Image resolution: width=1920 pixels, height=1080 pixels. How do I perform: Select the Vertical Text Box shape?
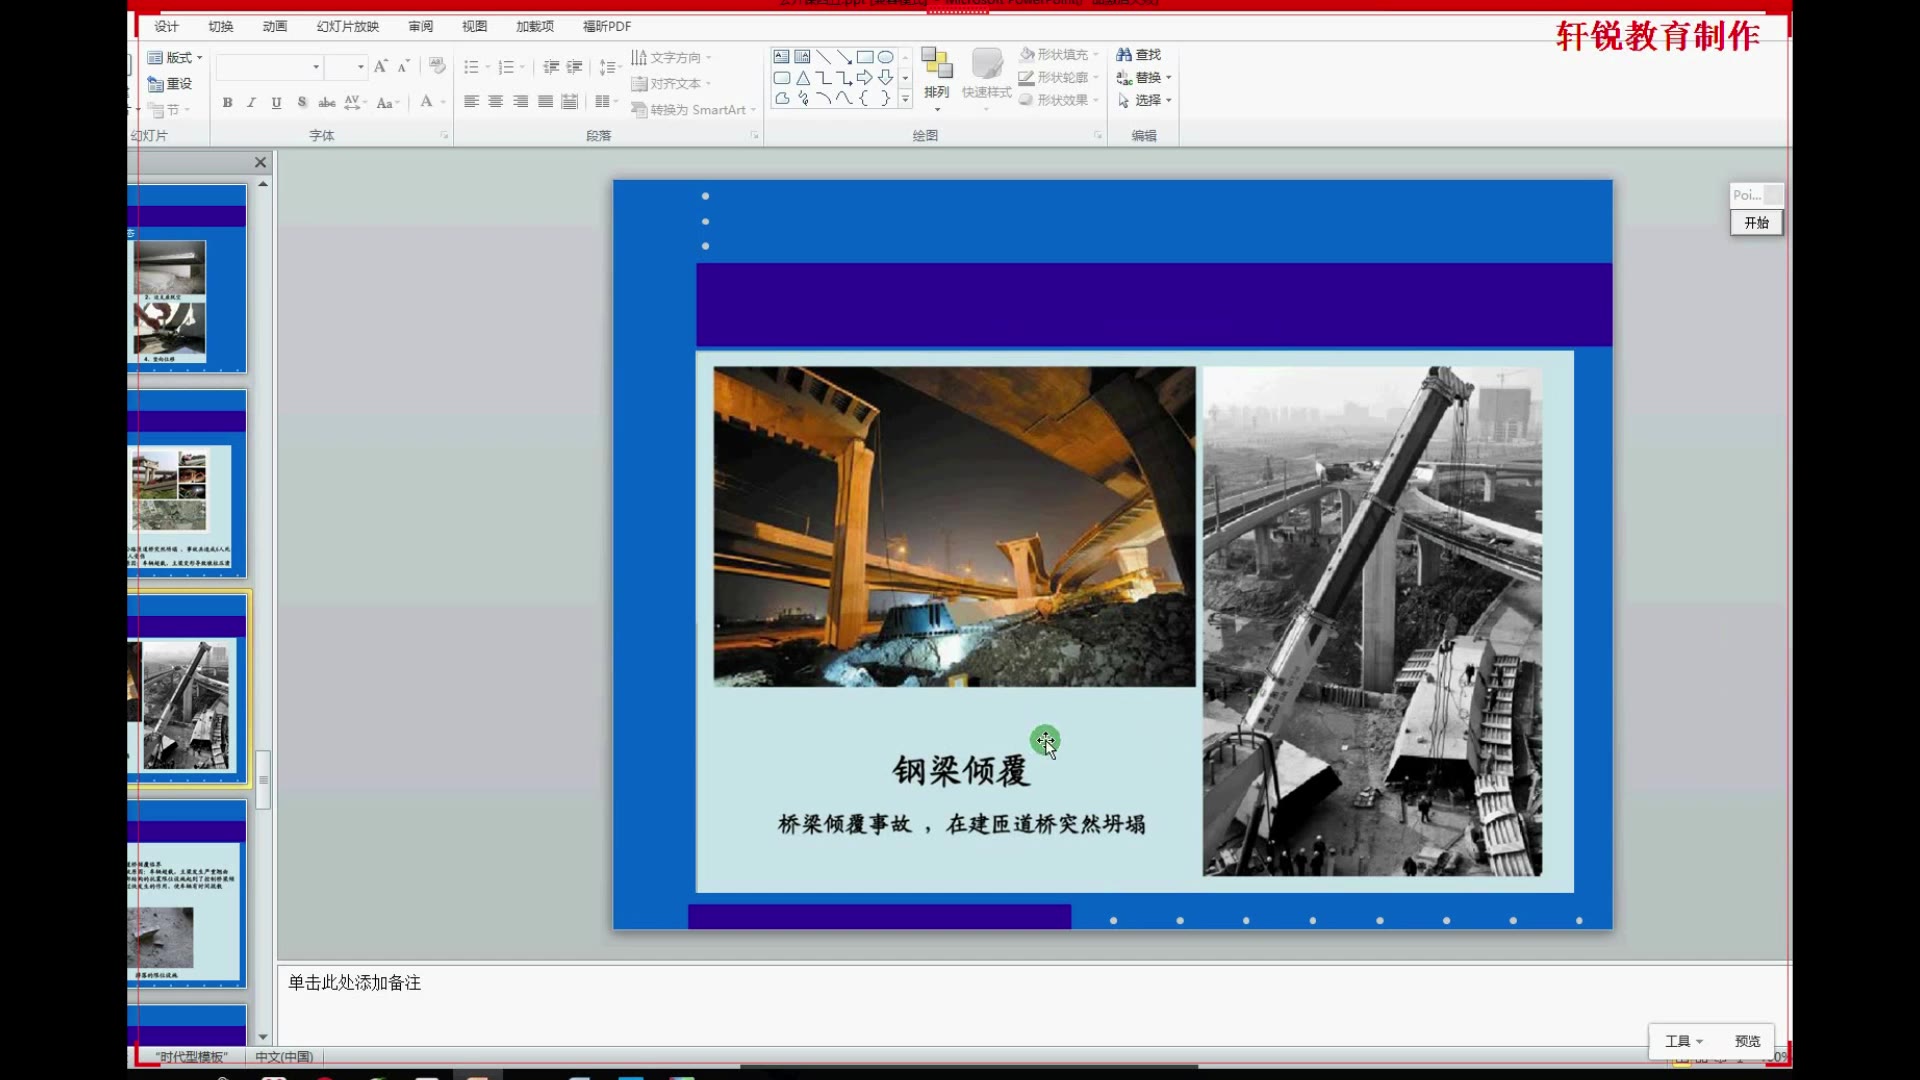802,57
